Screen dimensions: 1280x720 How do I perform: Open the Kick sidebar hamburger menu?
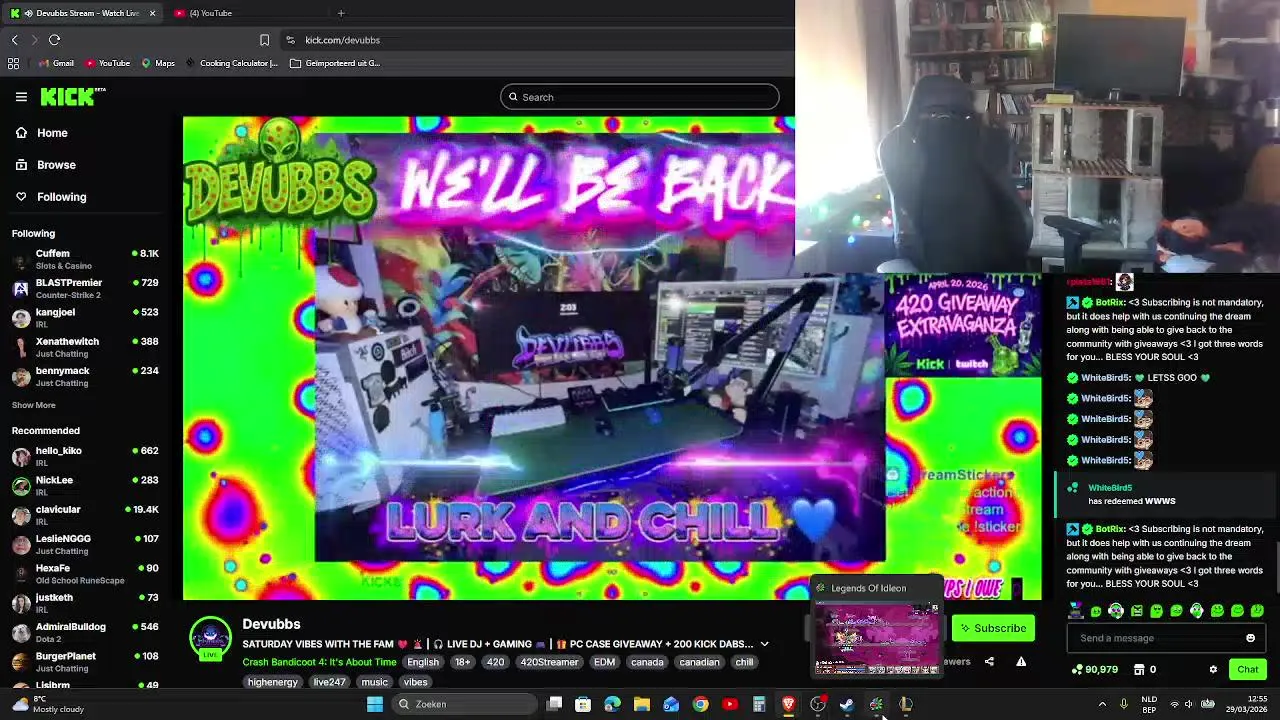(x=21, y=97)
